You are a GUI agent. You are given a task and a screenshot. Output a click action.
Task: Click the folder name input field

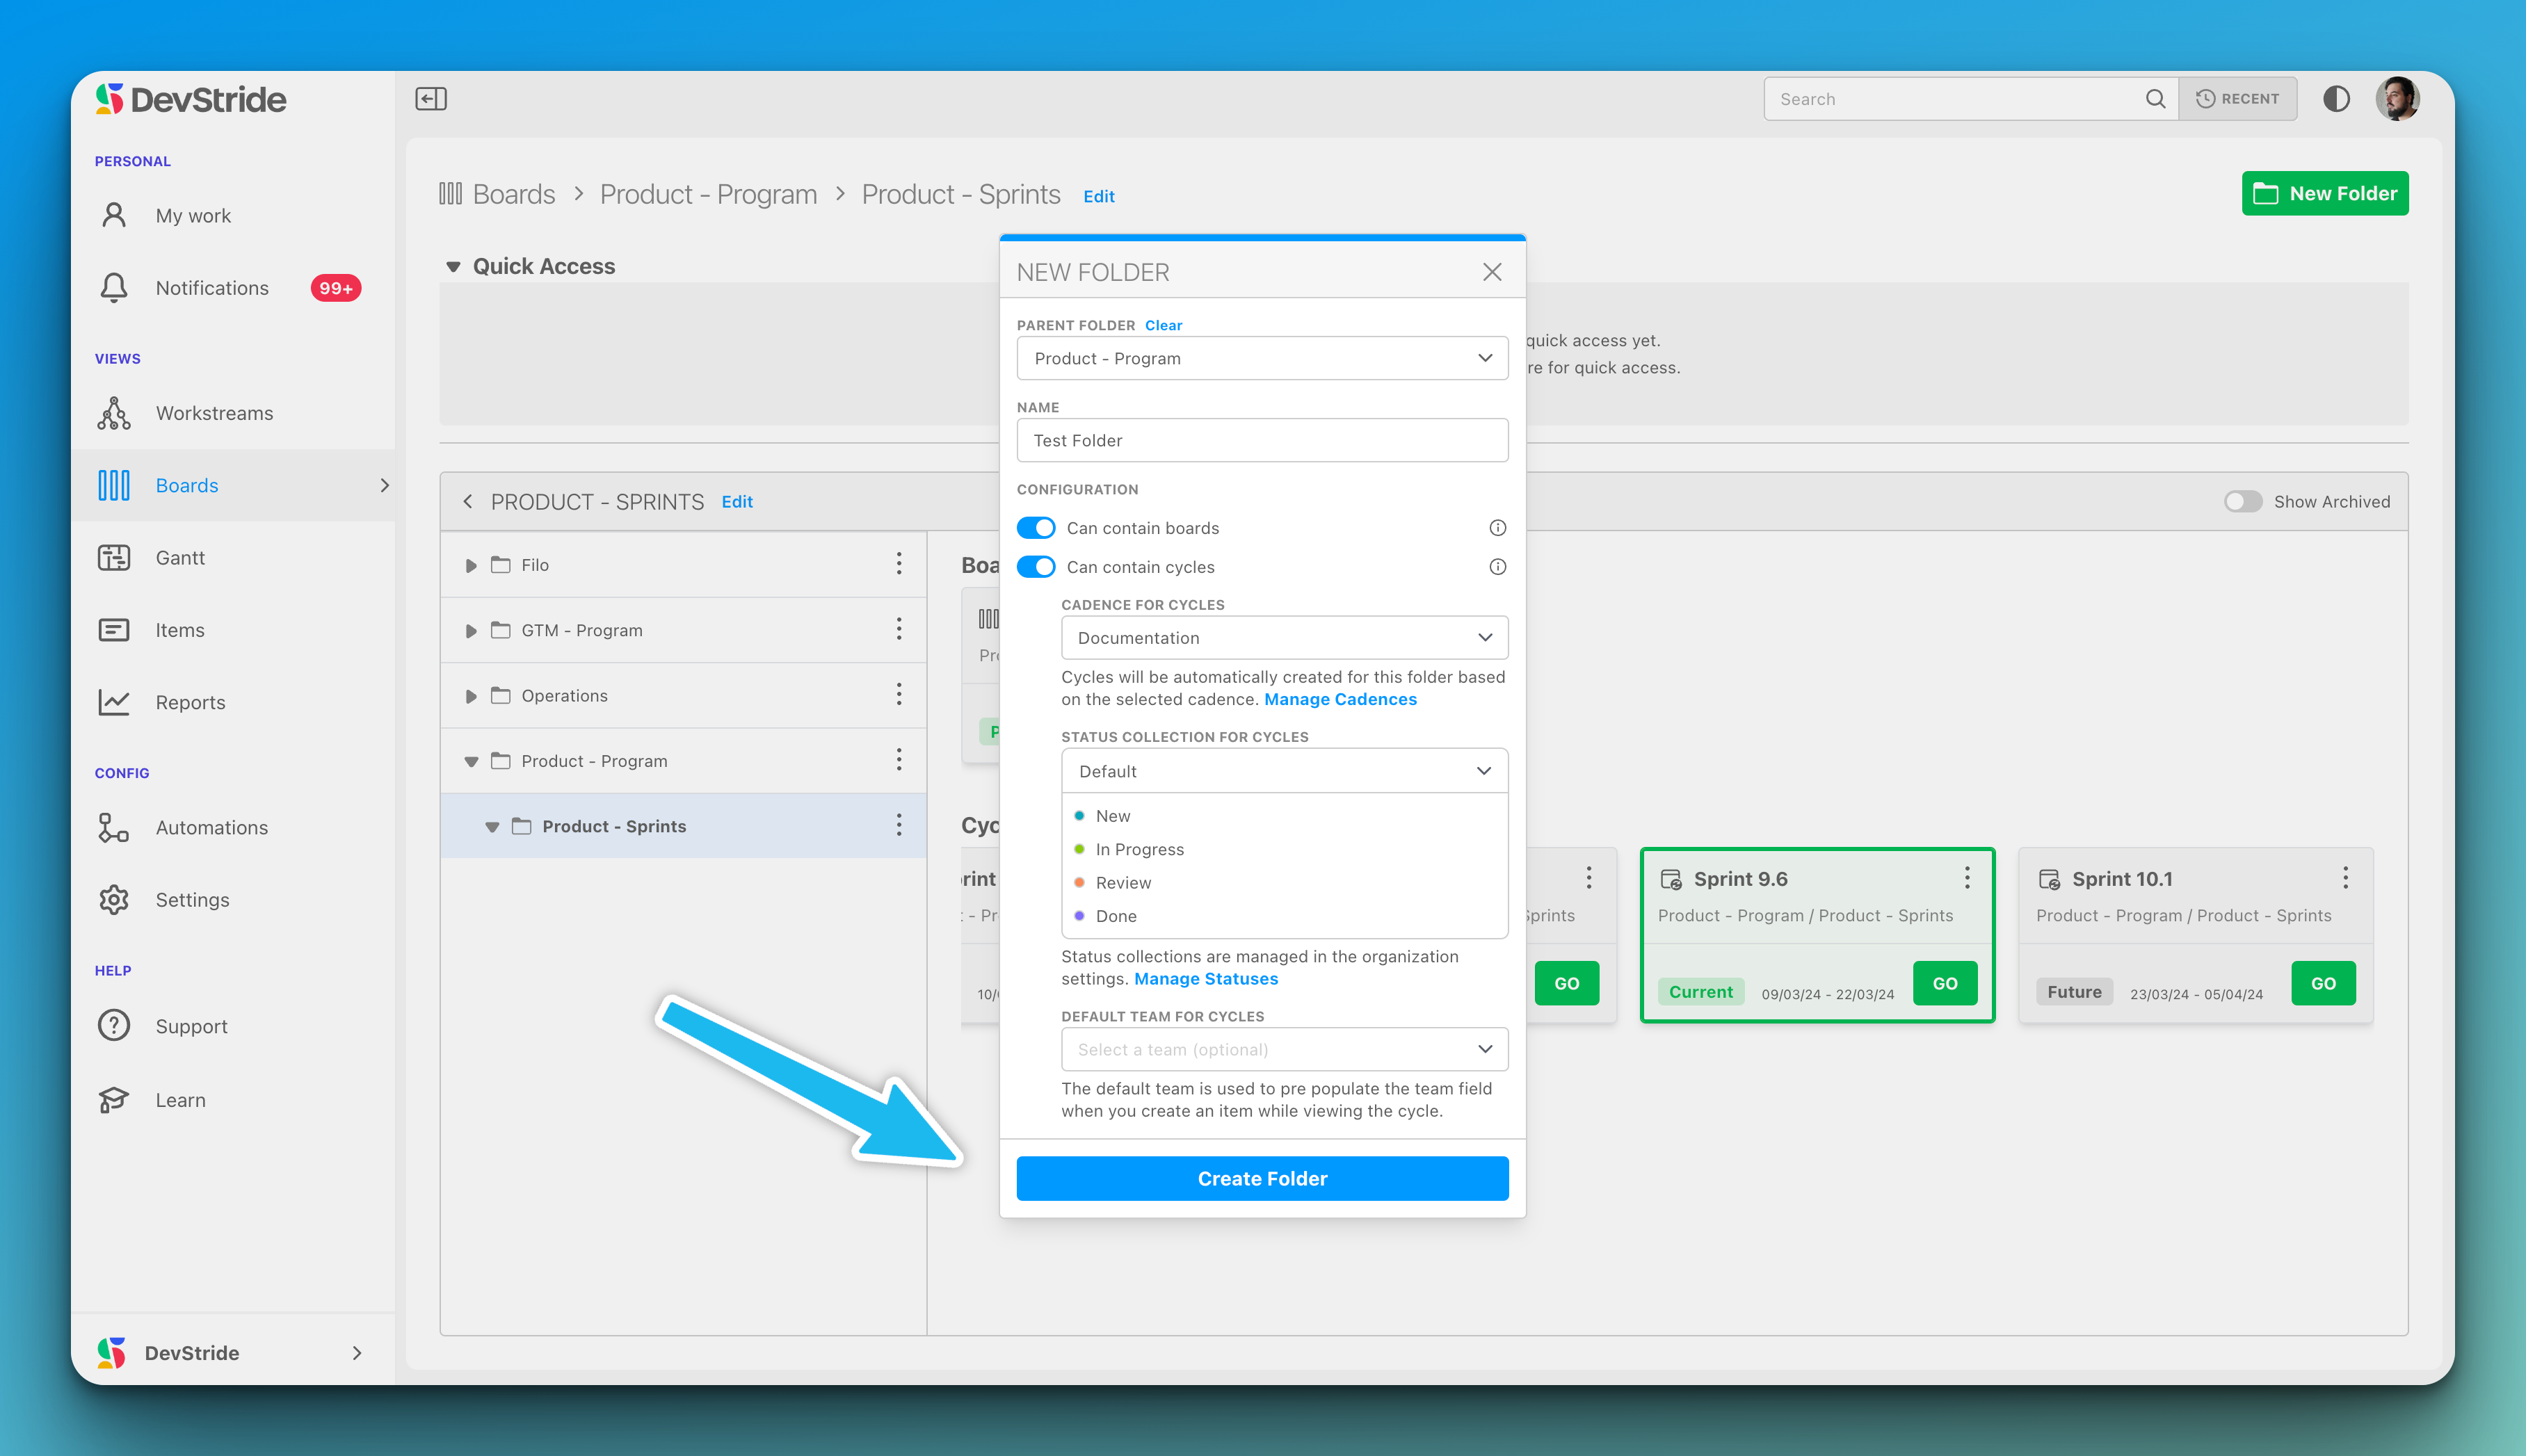(1262, 439)
